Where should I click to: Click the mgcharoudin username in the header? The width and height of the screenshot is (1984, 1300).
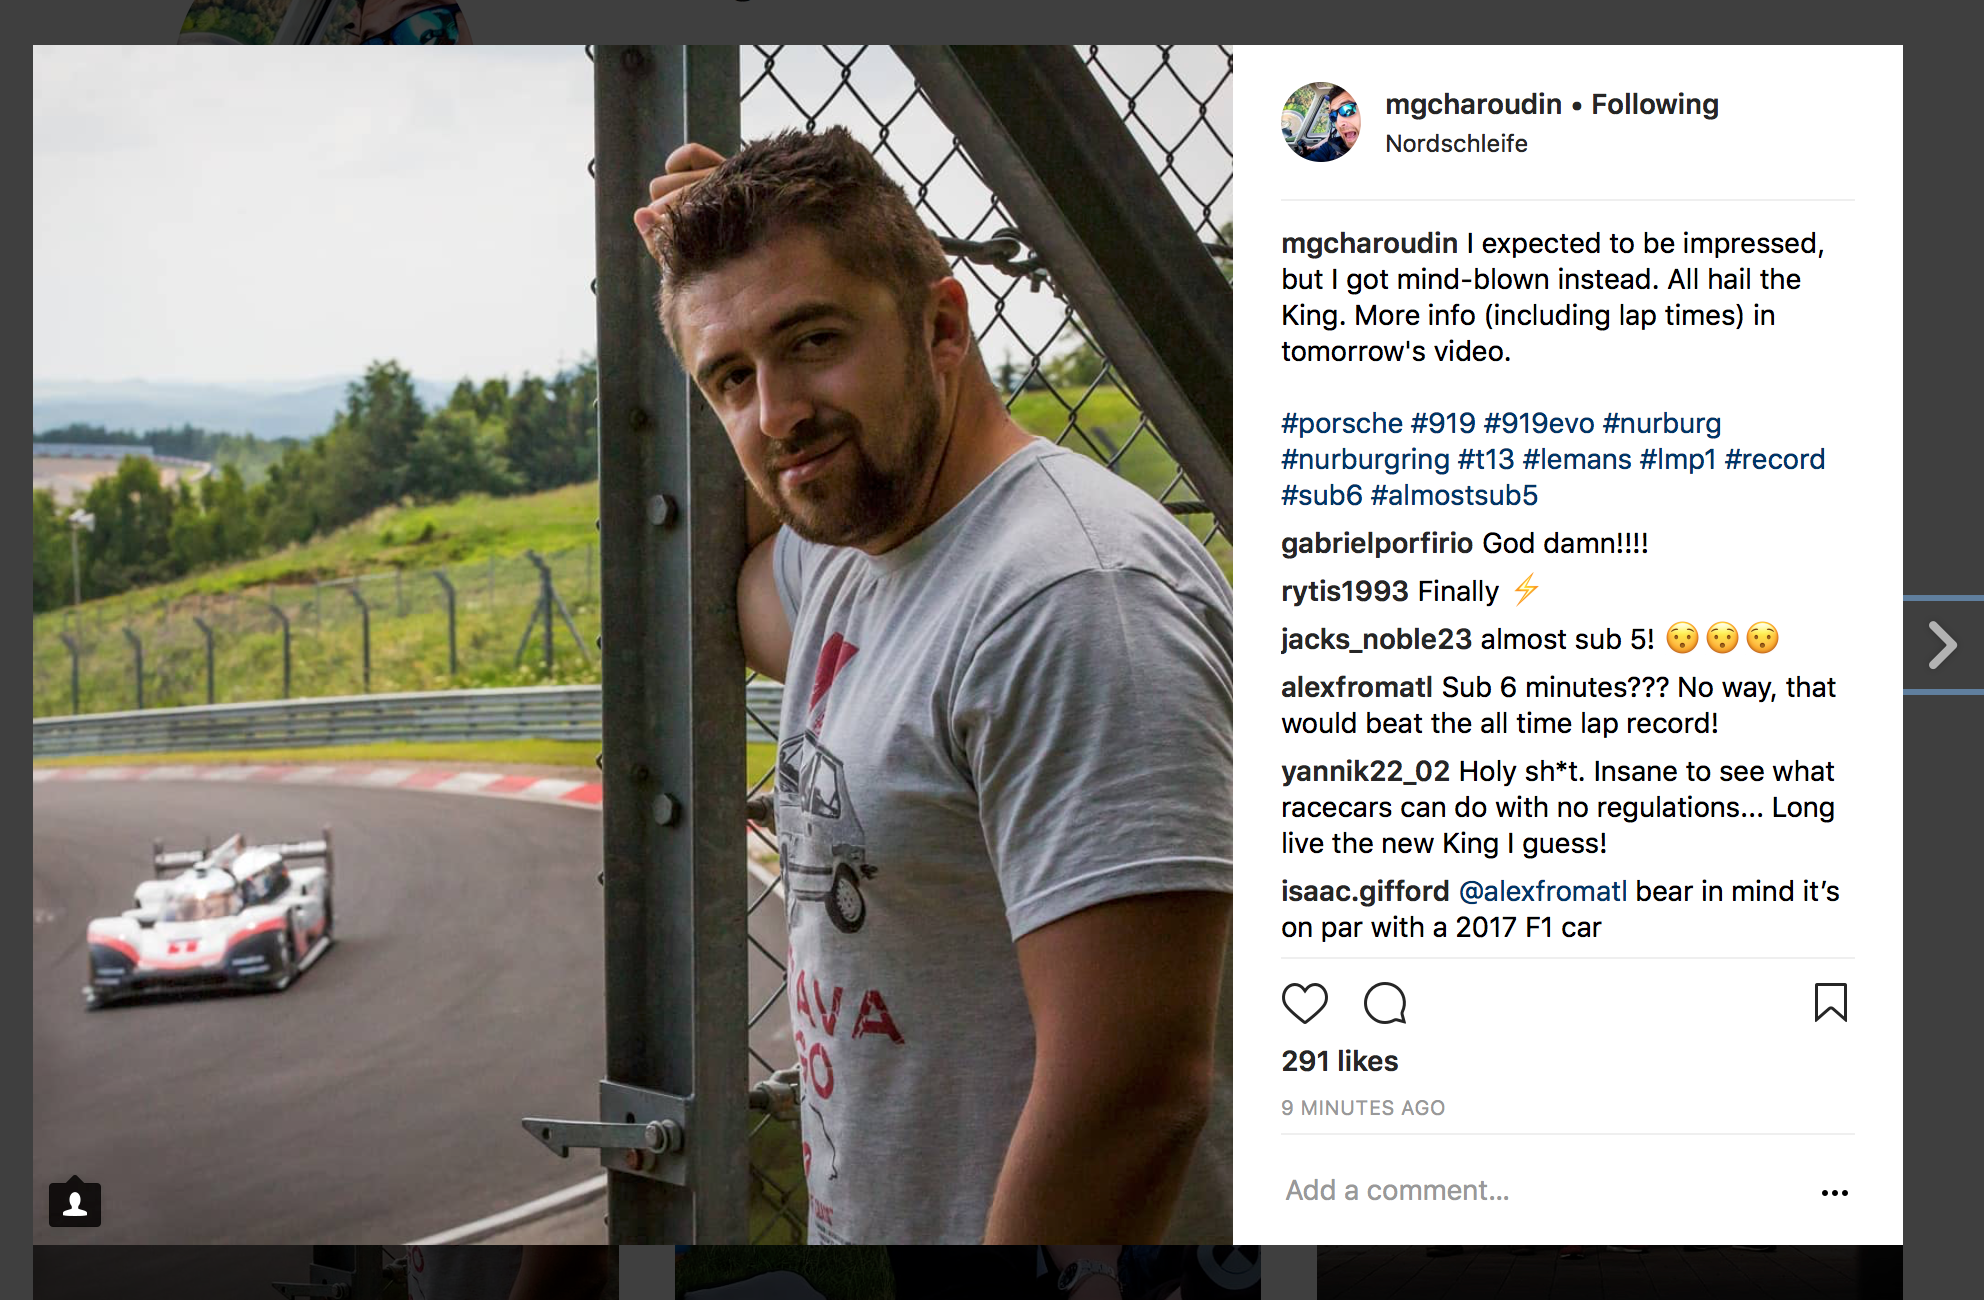tap(1473, 104)
